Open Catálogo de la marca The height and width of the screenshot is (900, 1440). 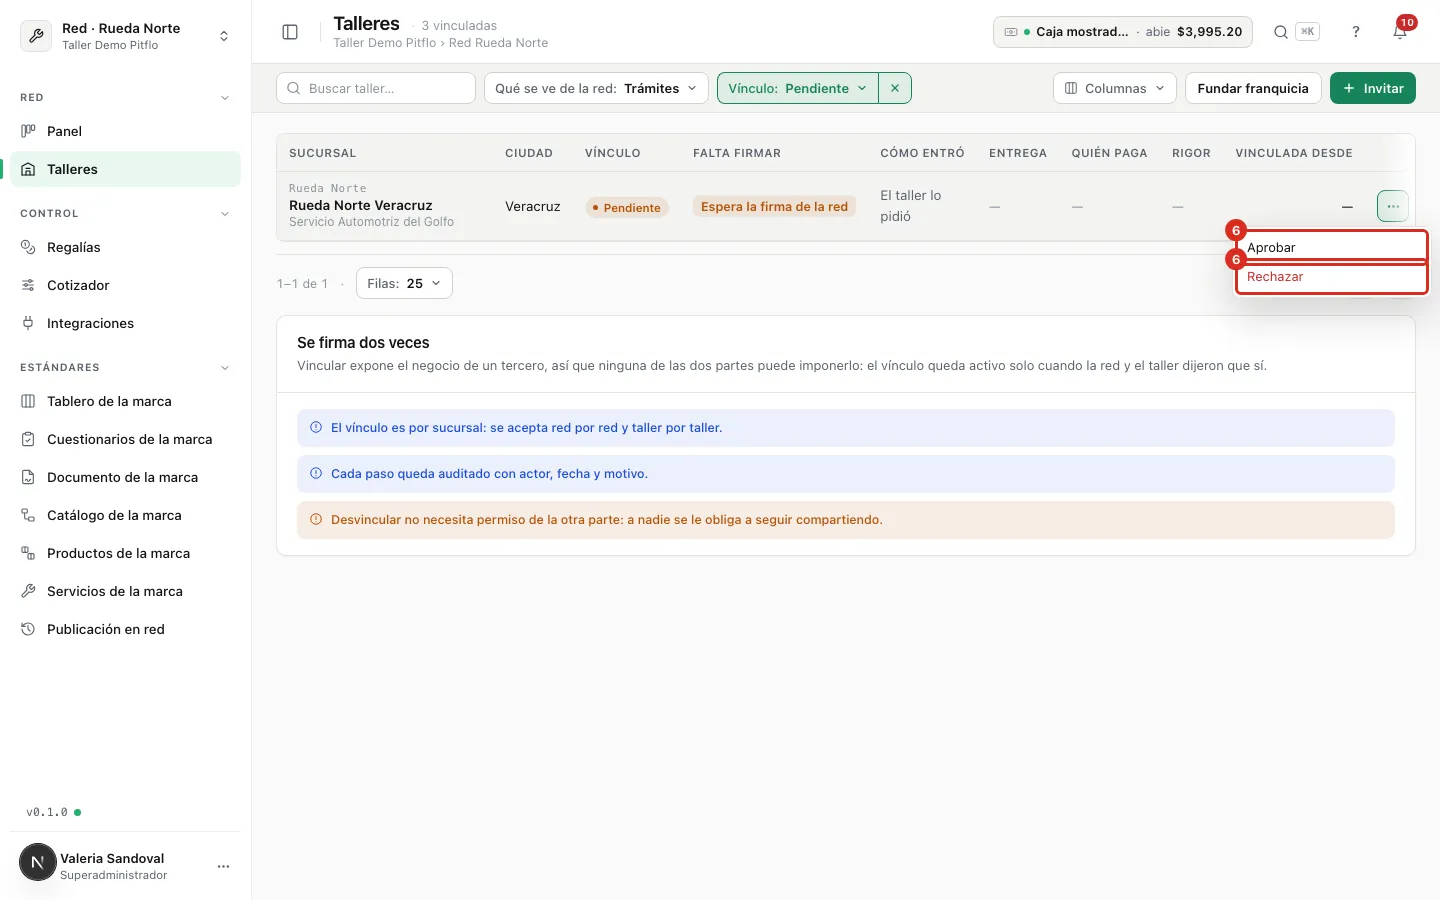tap(125, 515)
